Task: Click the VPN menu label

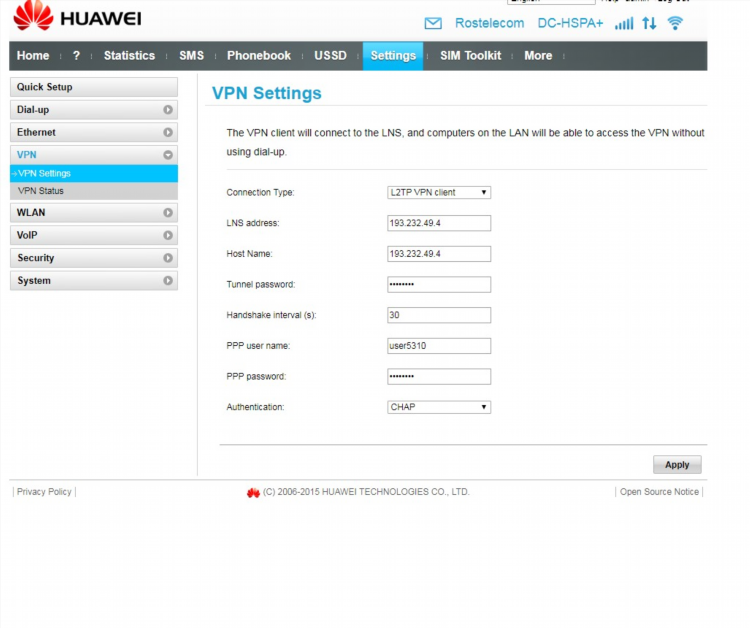Action: pyautogui.click(x=26, y=154)
